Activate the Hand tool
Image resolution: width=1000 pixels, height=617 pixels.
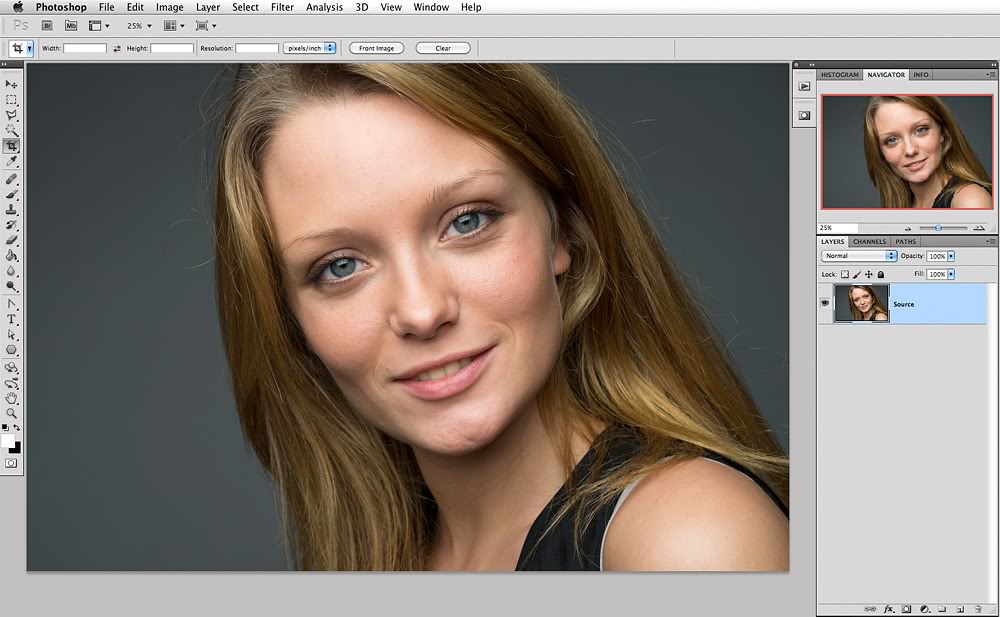pos(12,398)
